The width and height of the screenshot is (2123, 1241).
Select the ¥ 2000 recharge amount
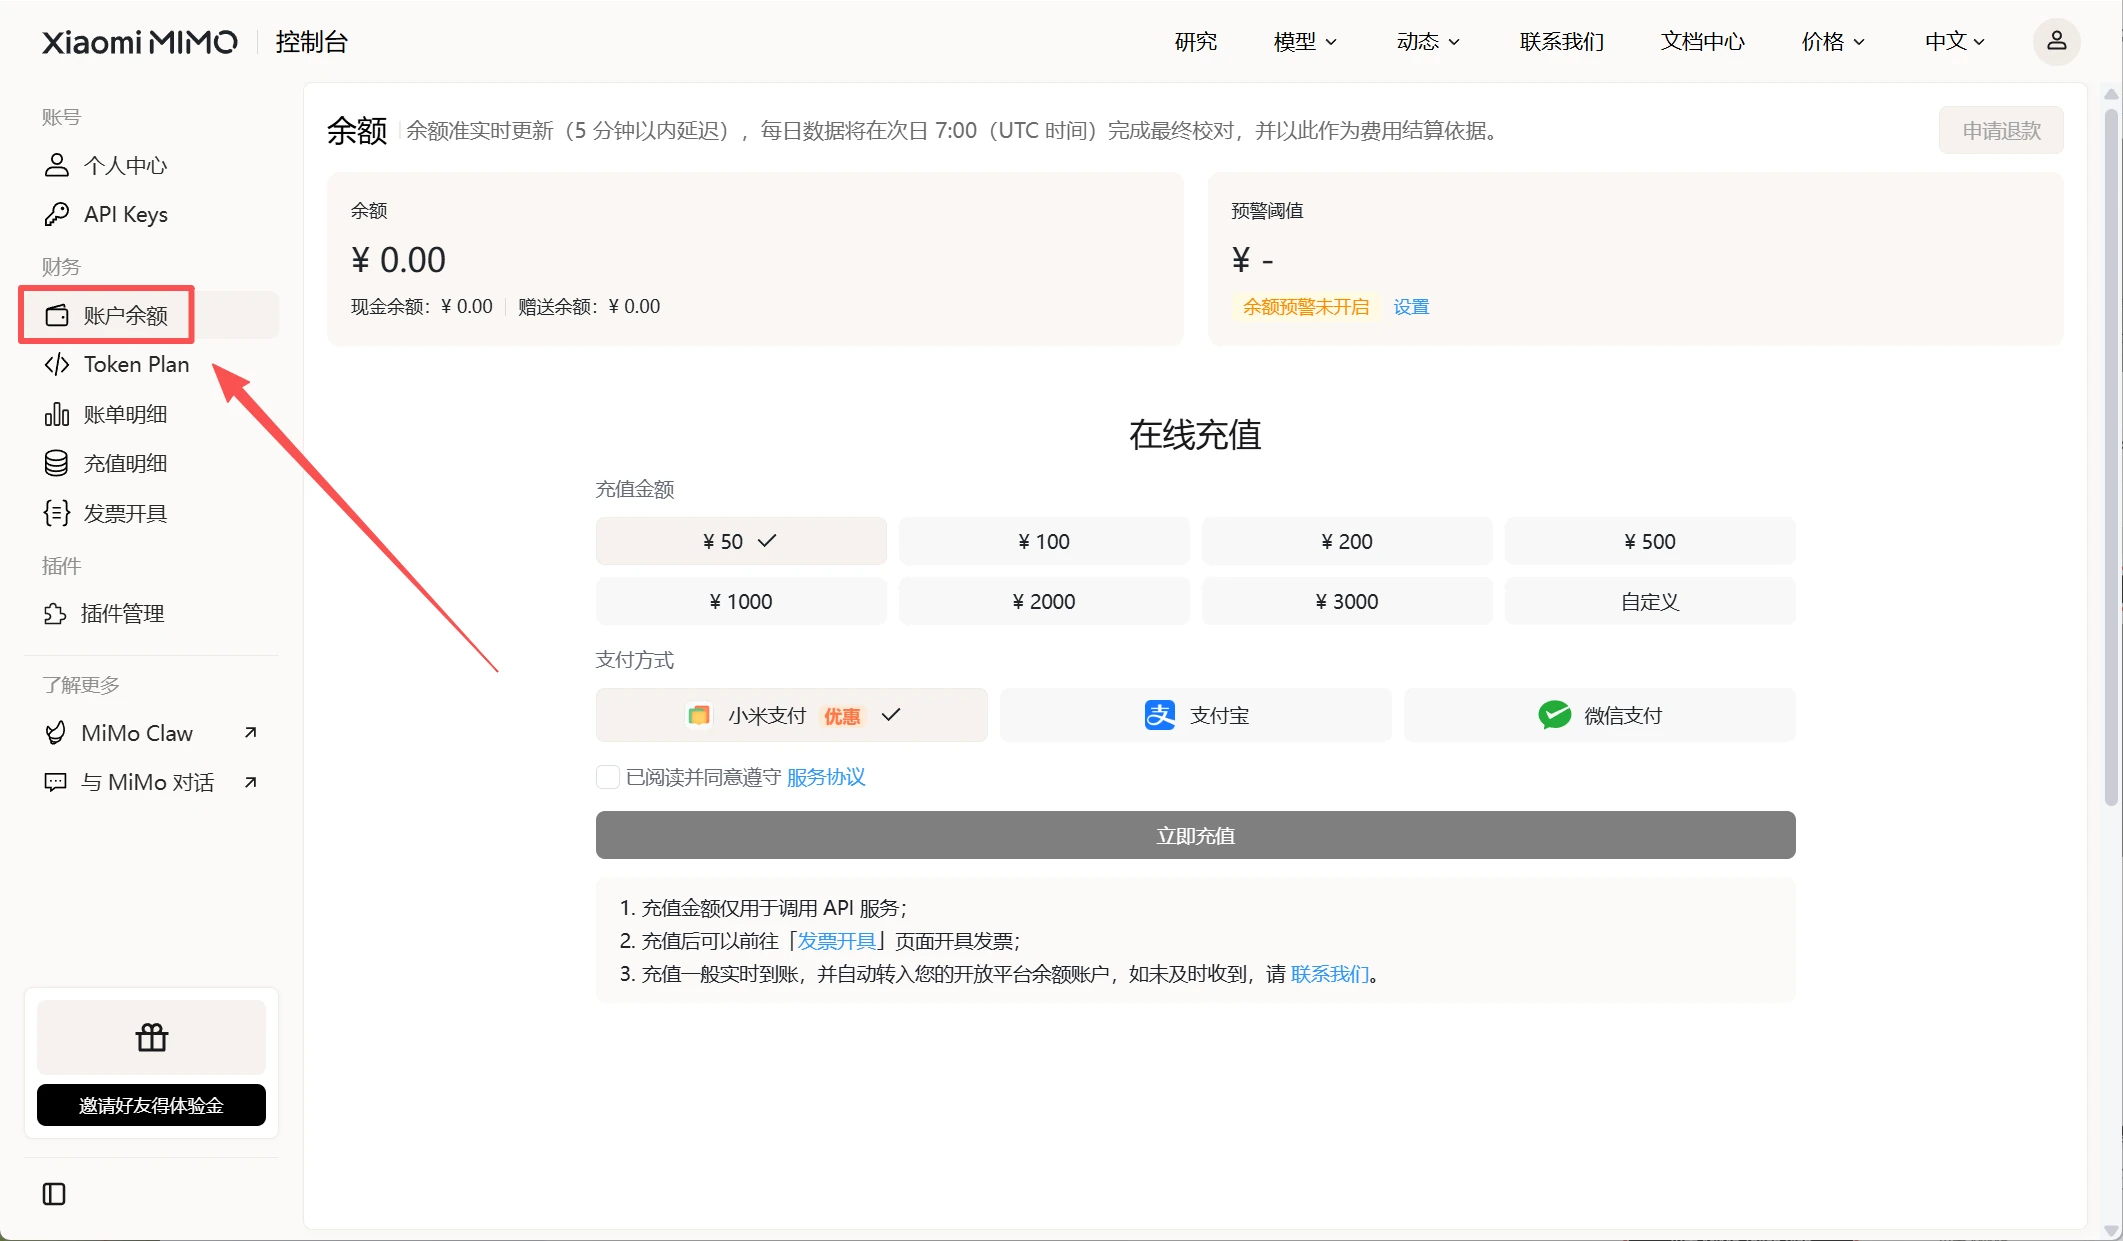coord(1044,601)
